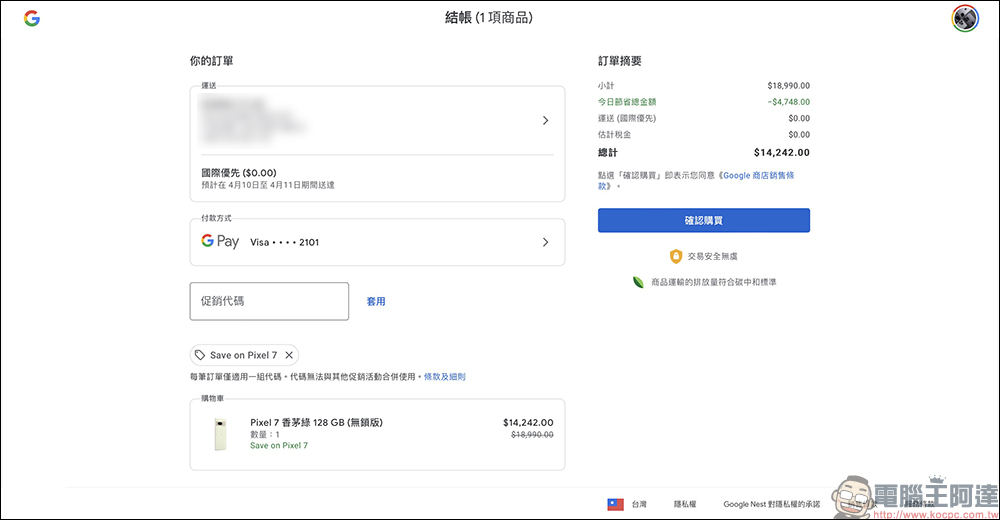Open the 隱私權 privacy link
This screenshot has width=1000, height=520.
point(685,505)
